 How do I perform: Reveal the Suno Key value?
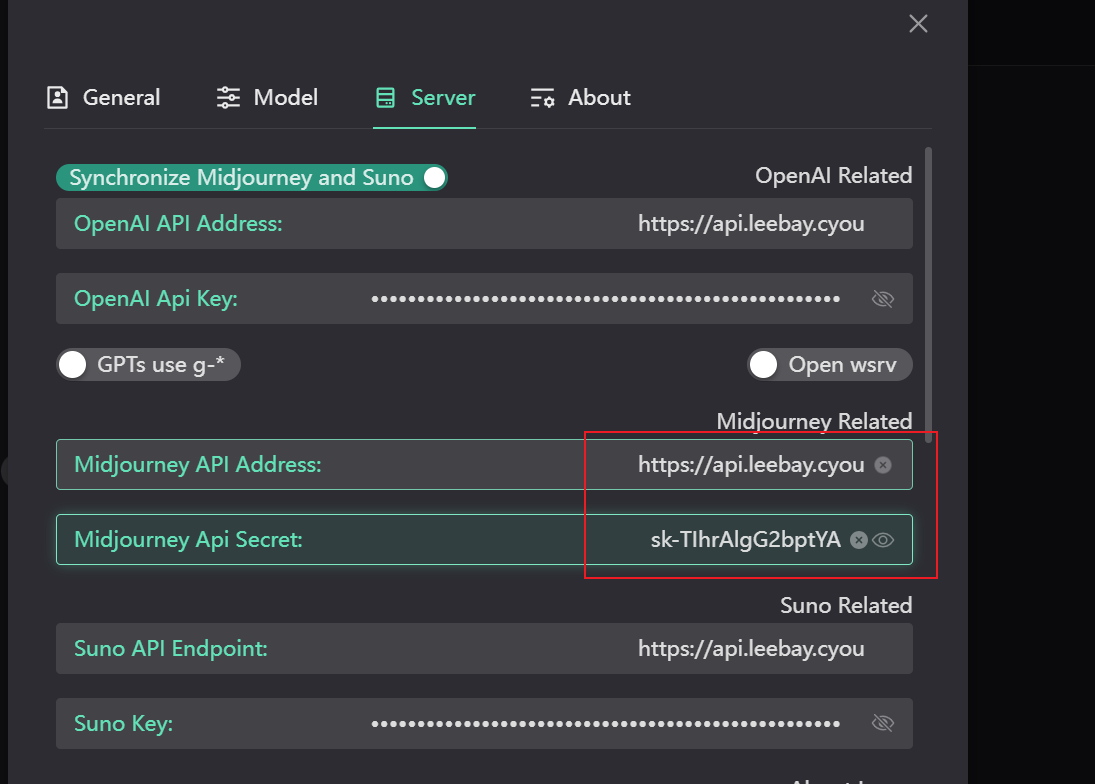(x=882, y=723)
